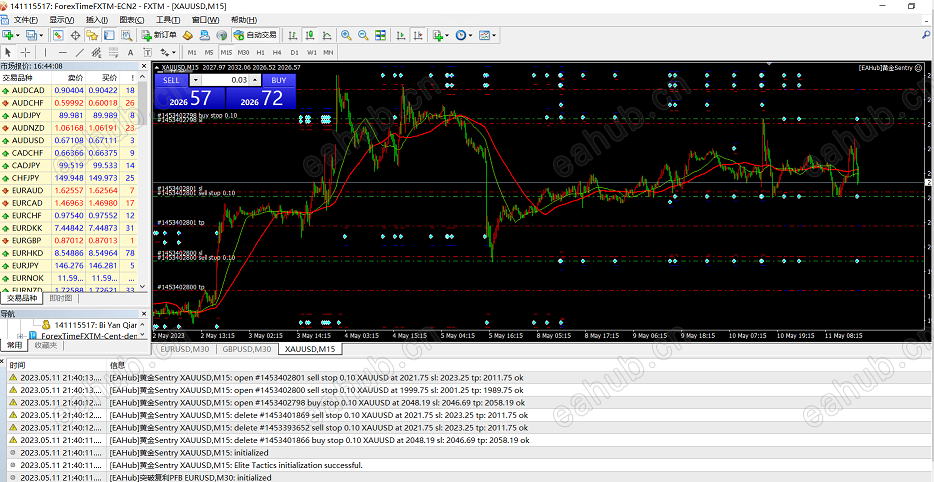Select the crosshair tool

[26, 52]
